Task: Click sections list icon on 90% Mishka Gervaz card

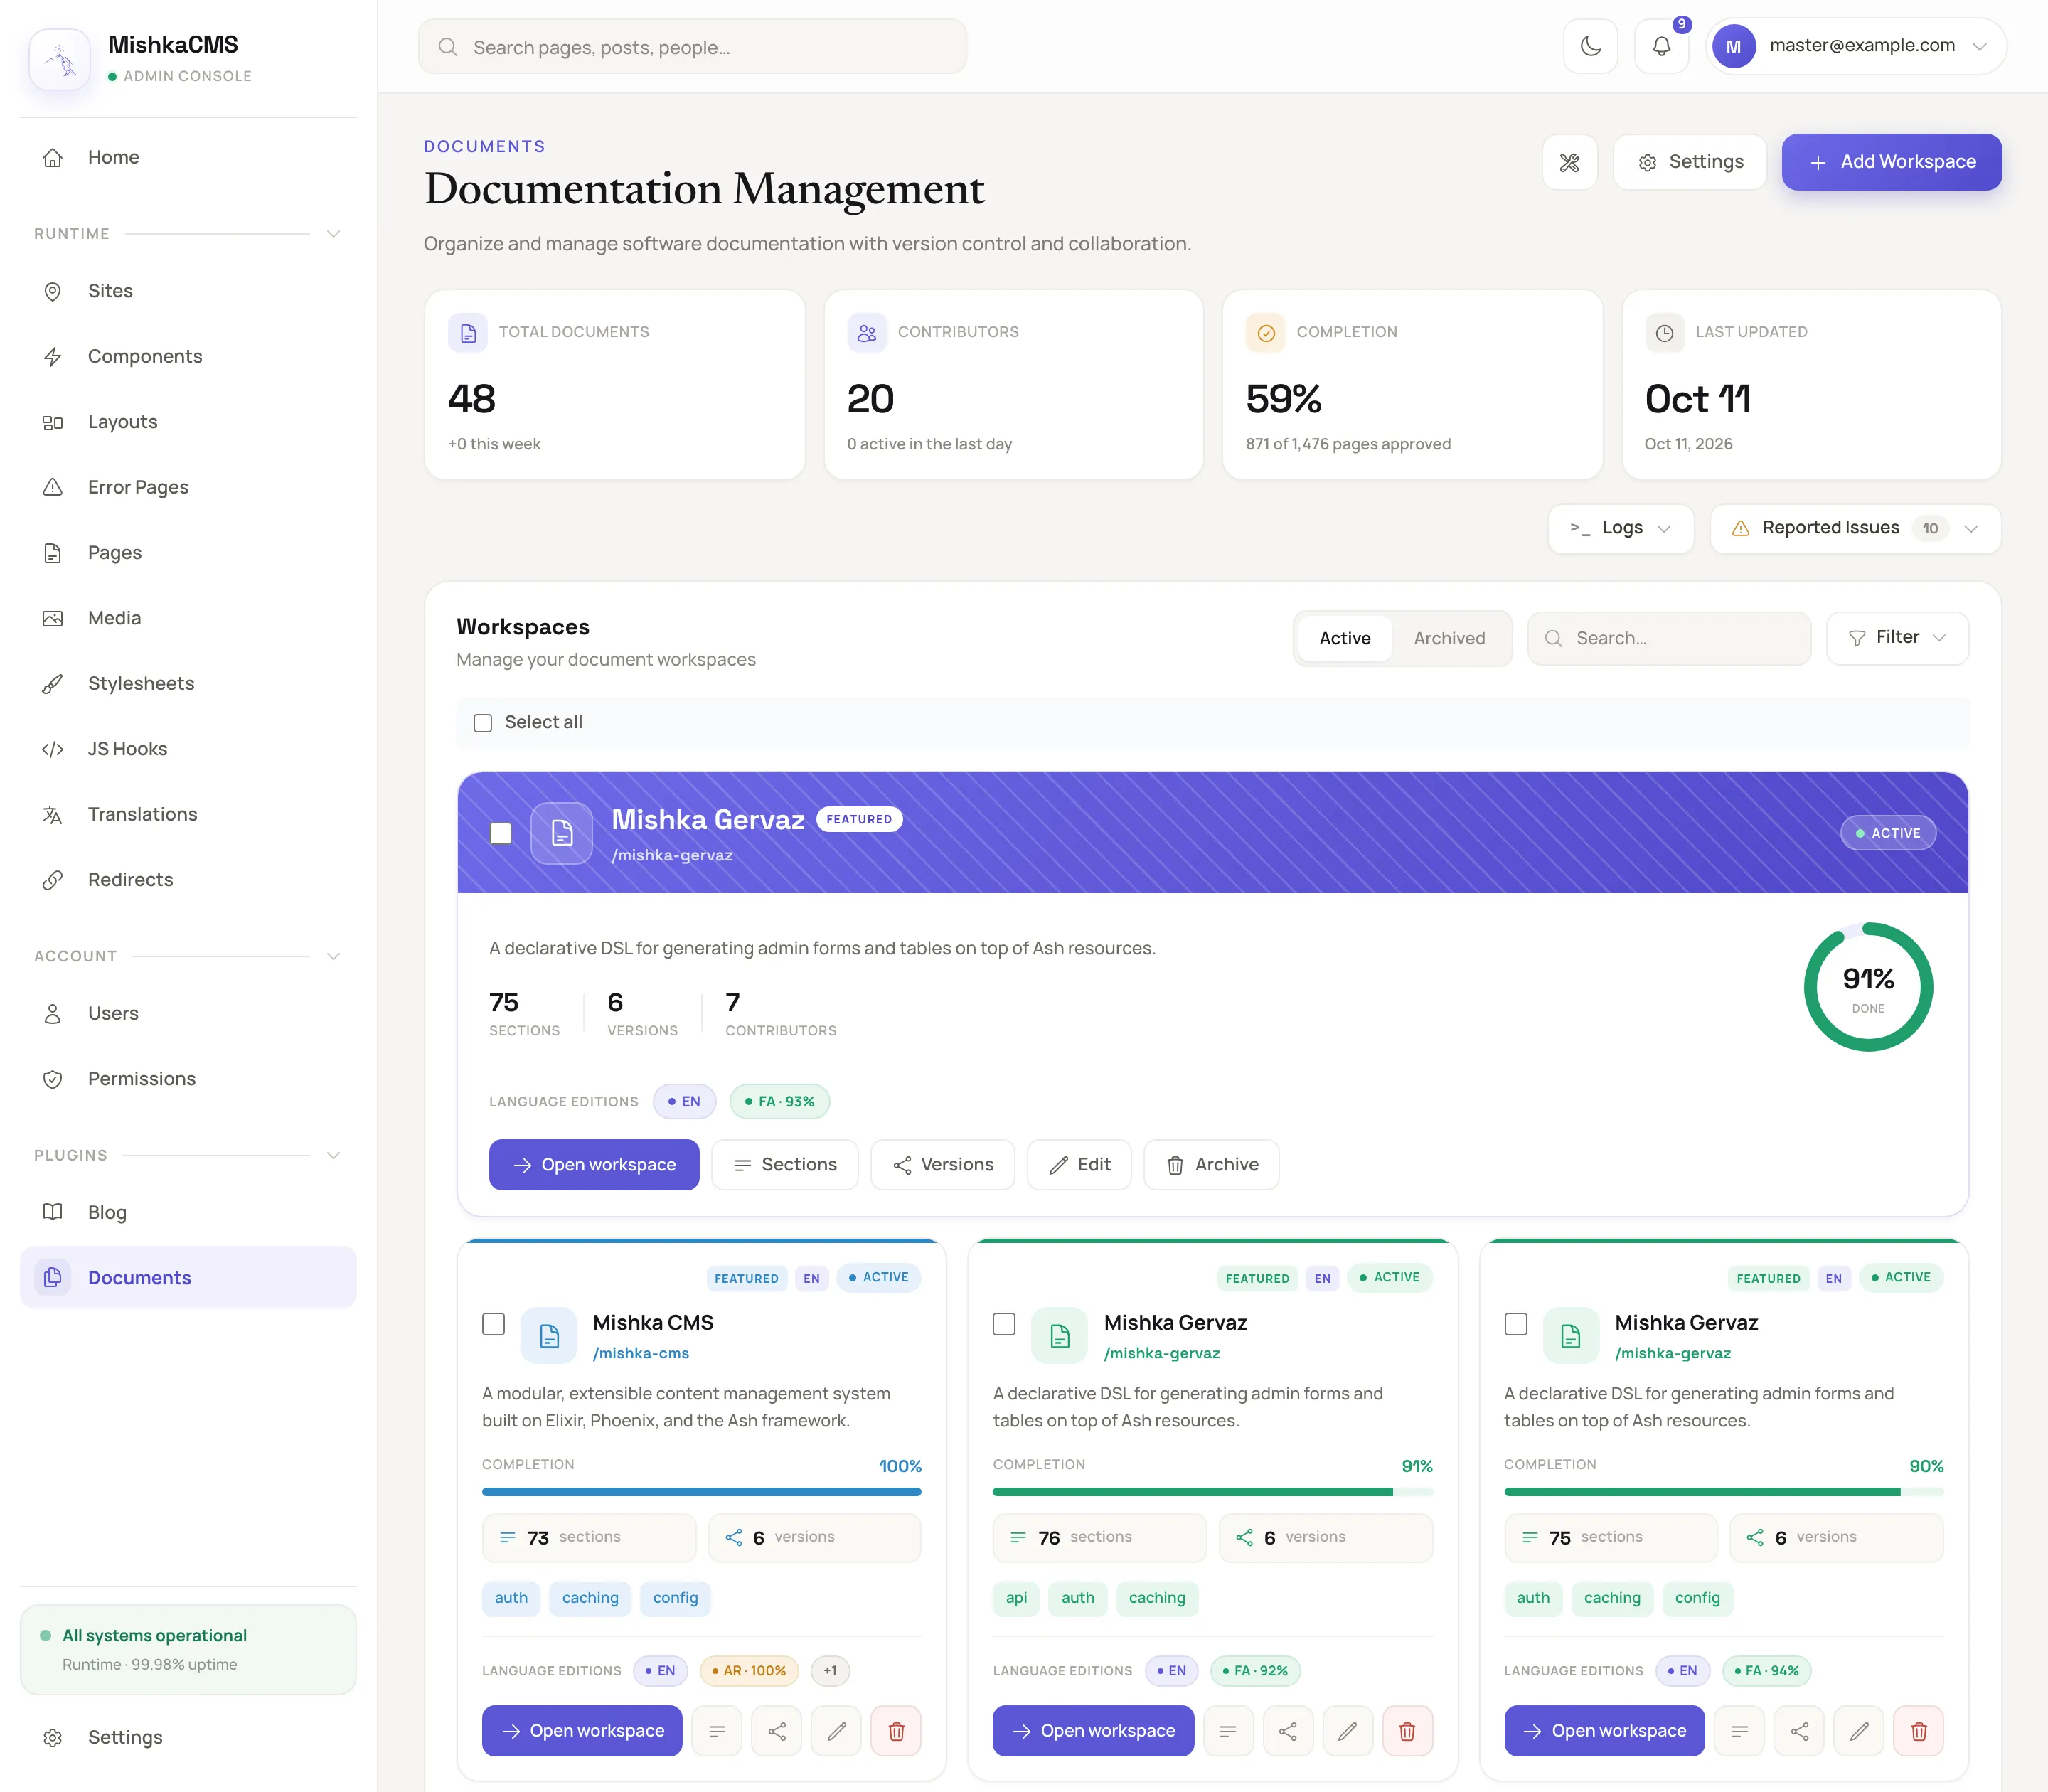Action: tap(1739, 1731)
